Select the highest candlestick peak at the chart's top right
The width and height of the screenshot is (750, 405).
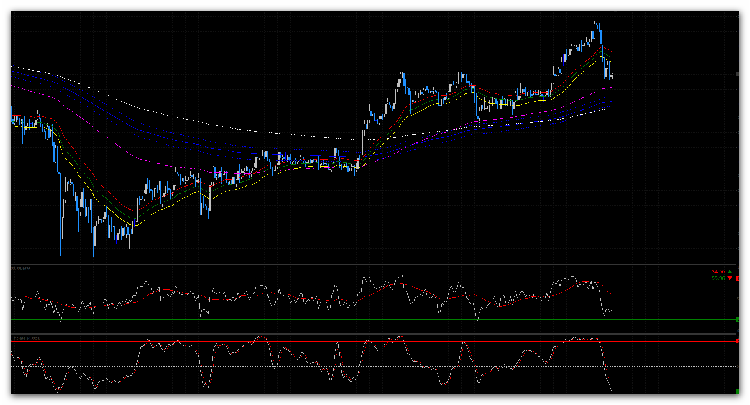(x=597, y=23)
